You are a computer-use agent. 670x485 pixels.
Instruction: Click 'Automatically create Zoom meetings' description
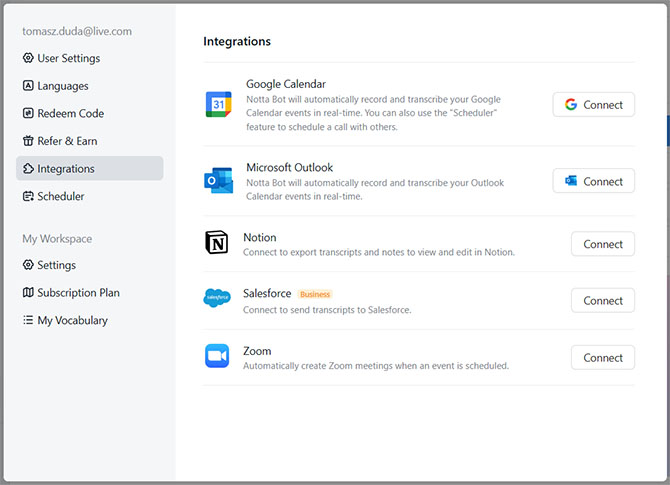tap(376, 366)
